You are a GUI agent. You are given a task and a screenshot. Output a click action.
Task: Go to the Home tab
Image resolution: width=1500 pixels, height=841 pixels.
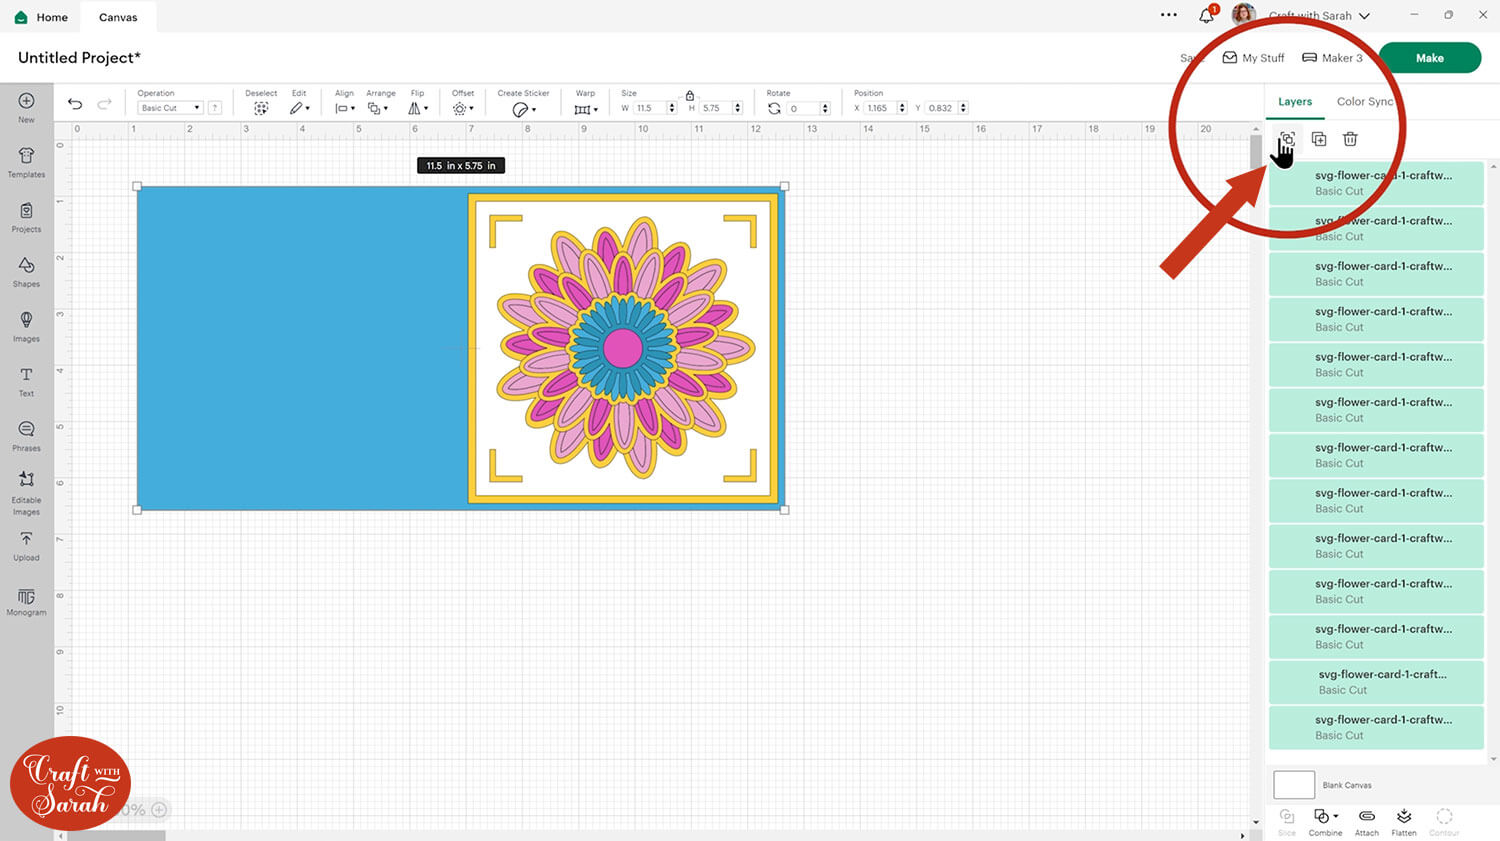coord(42,17)
